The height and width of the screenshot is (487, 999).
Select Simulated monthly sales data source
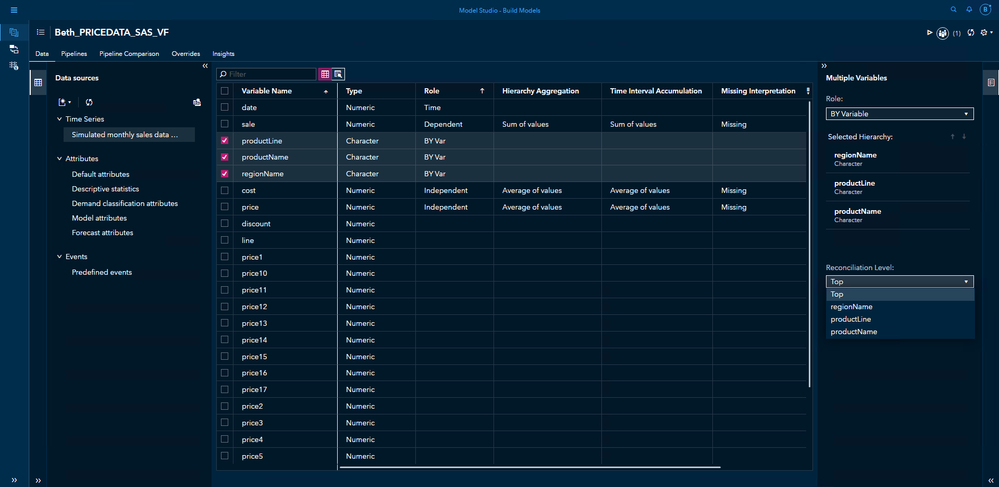pos(129,135)
